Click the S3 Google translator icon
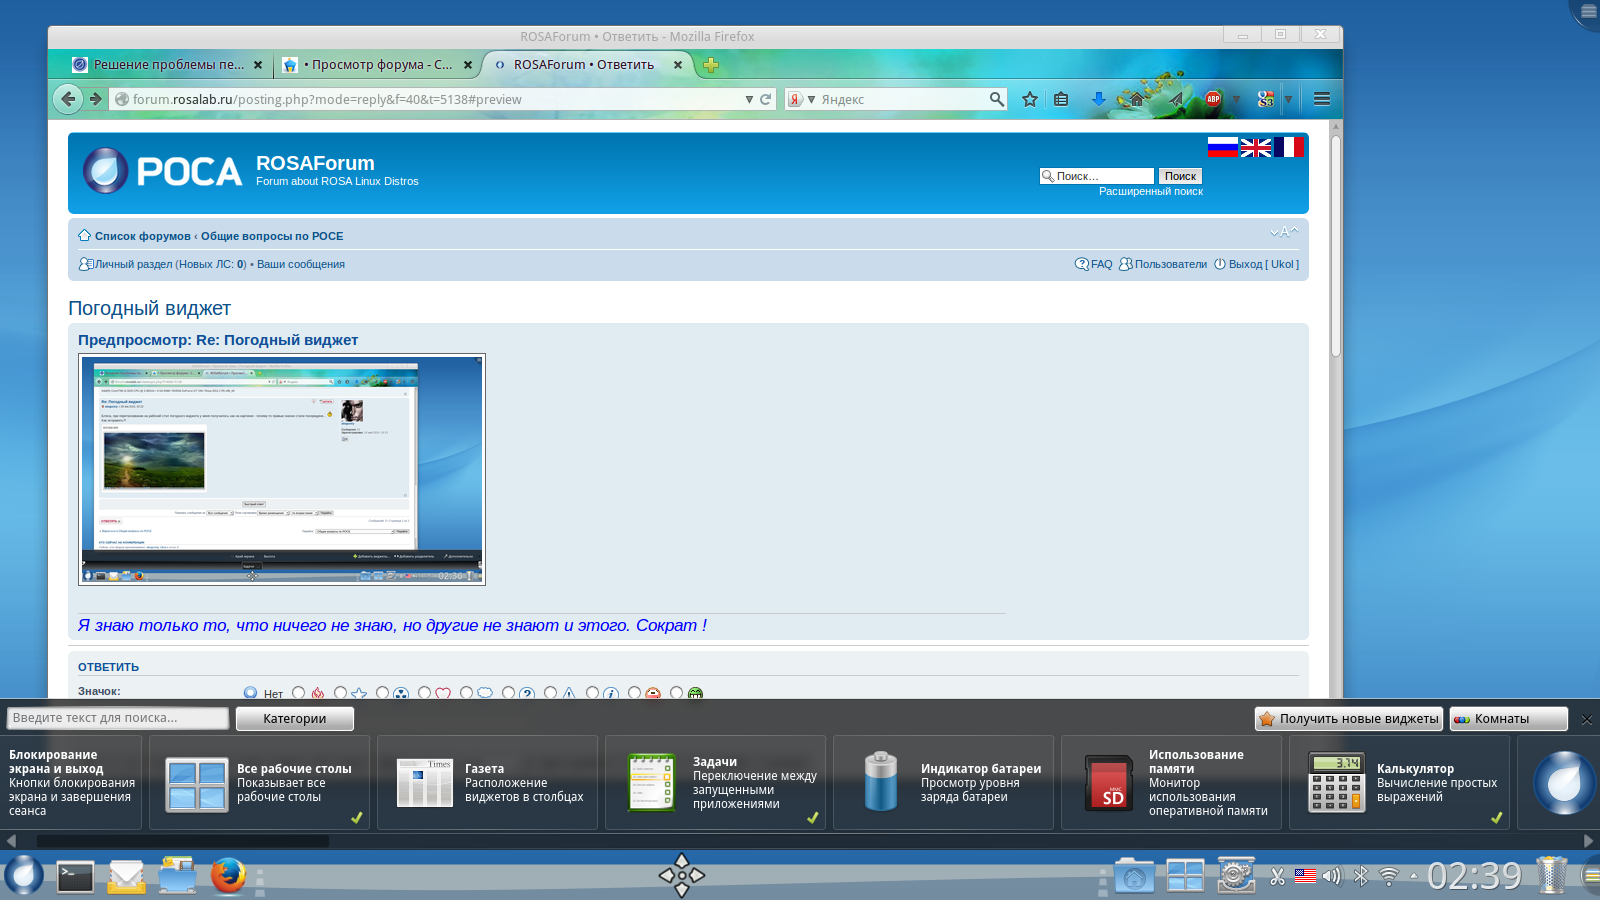The height and width of the screenshot is (900, 1600). [1266, 99]
